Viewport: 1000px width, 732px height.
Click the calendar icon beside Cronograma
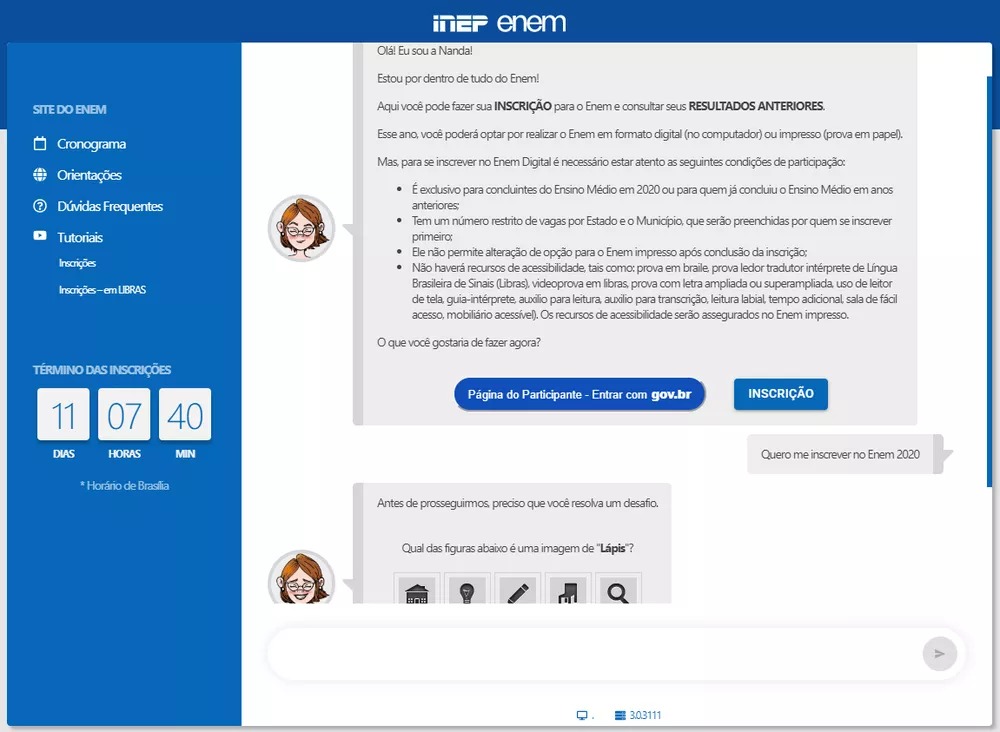pos(40,144)
